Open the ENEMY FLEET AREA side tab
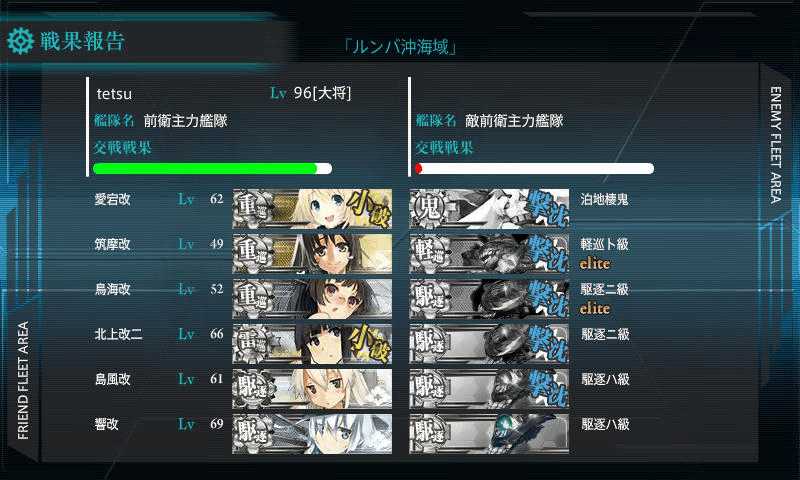This screenshot has width=800, height=480. point(776,144)
